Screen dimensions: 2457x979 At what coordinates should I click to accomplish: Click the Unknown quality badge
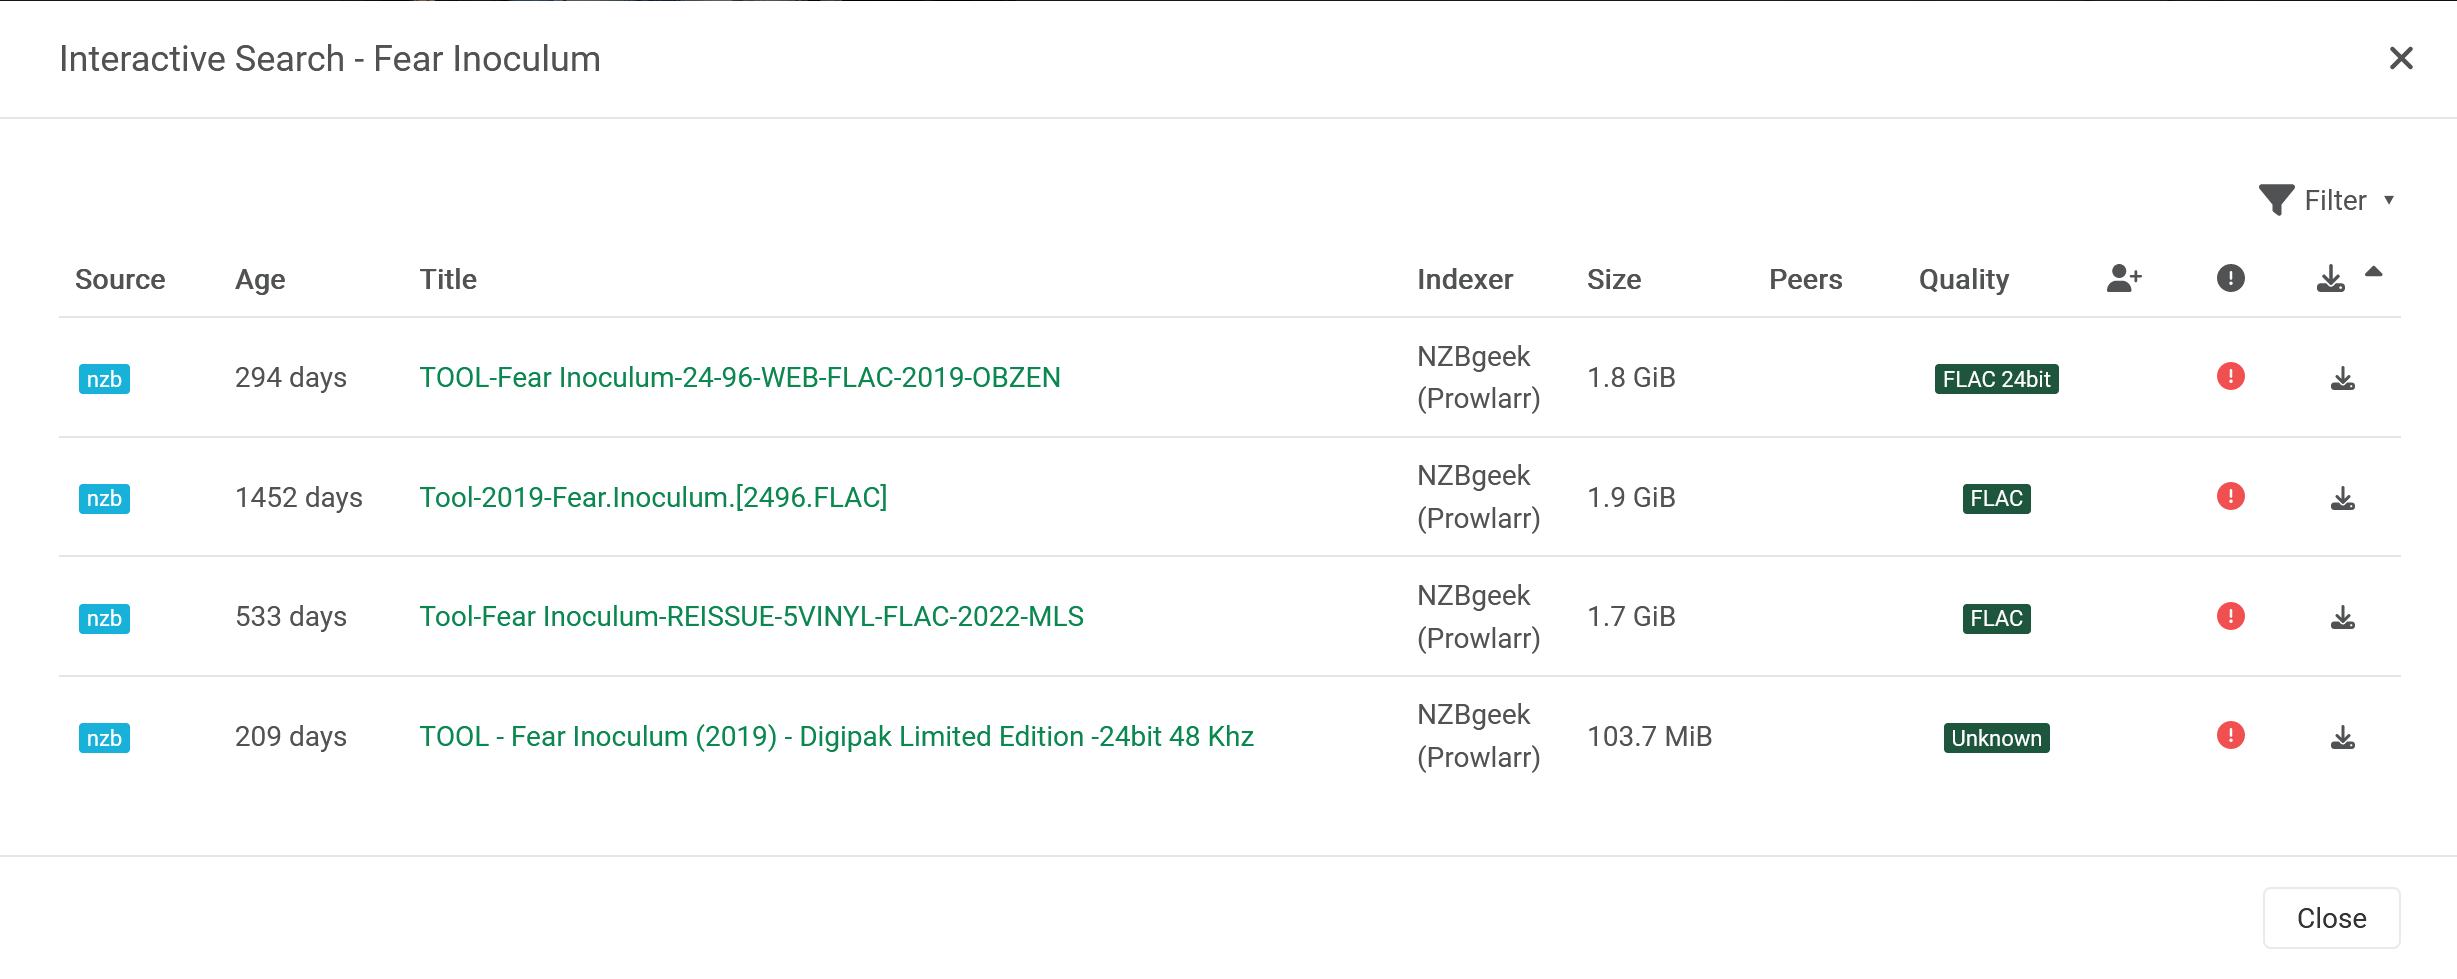(x=1995, y=738)
